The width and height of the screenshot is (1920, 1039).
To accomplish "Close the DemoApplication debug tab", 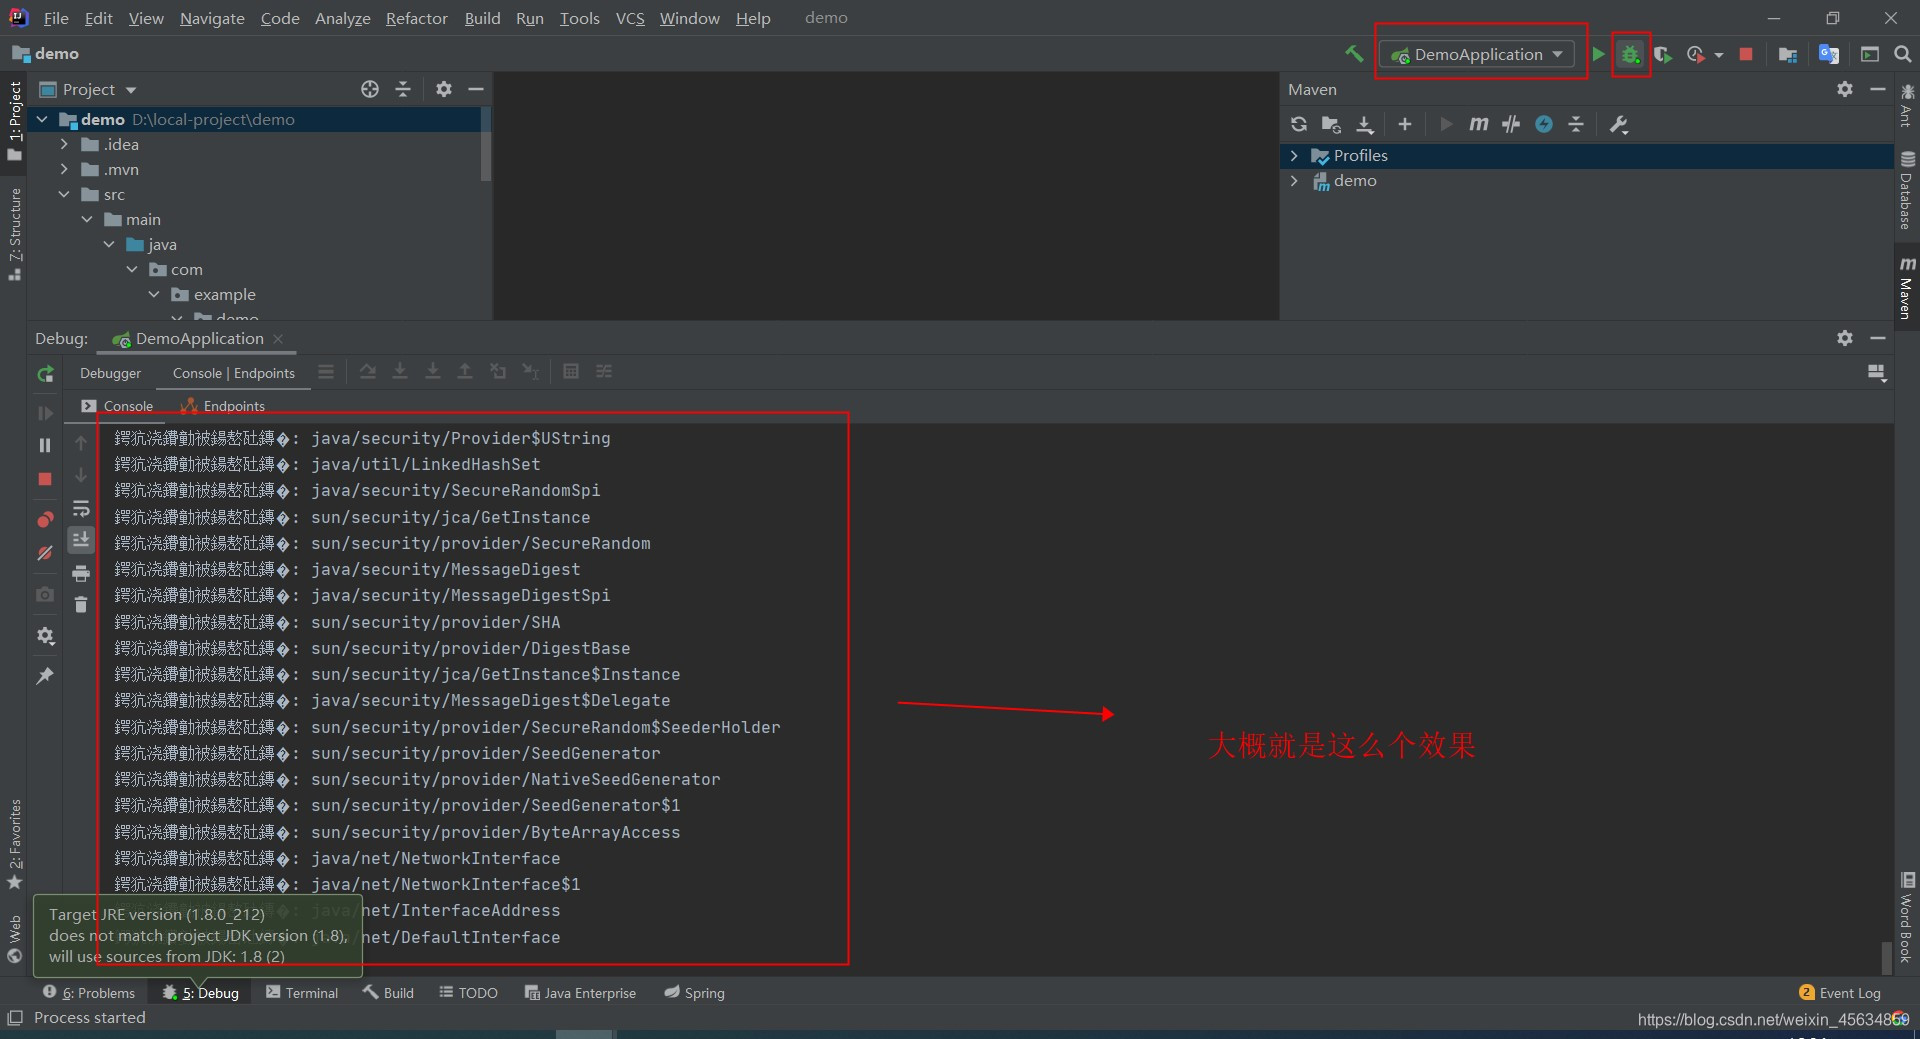I will coord(278,339).
